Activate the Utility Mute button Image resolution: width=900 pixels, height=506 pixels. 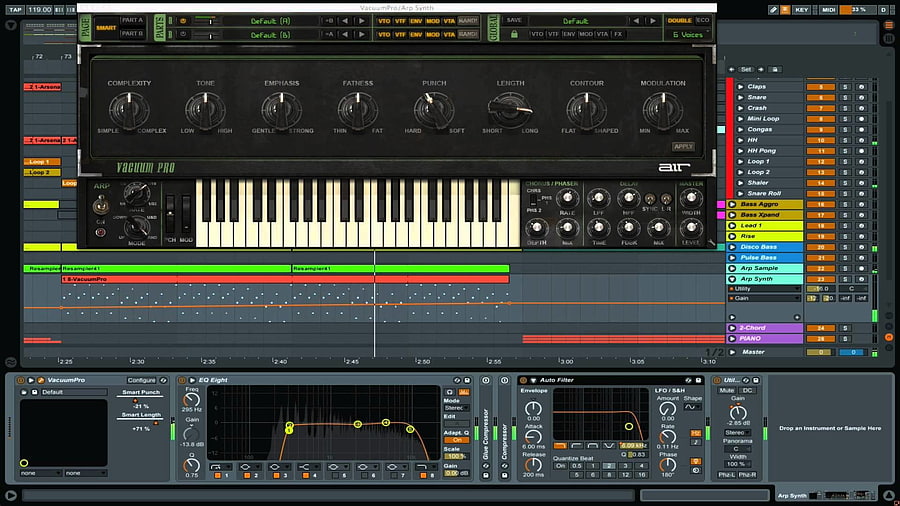[727, 390]
